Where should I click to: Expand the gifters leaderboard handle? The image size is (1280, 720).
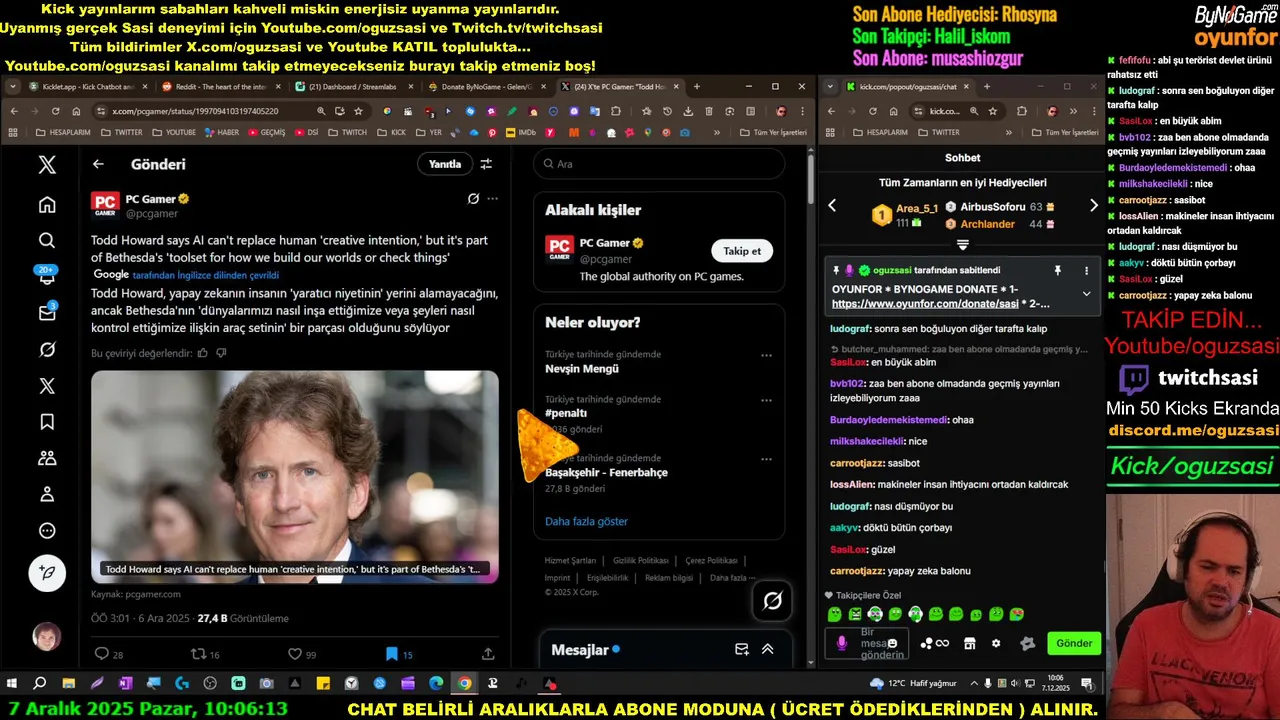click(962, 244)
